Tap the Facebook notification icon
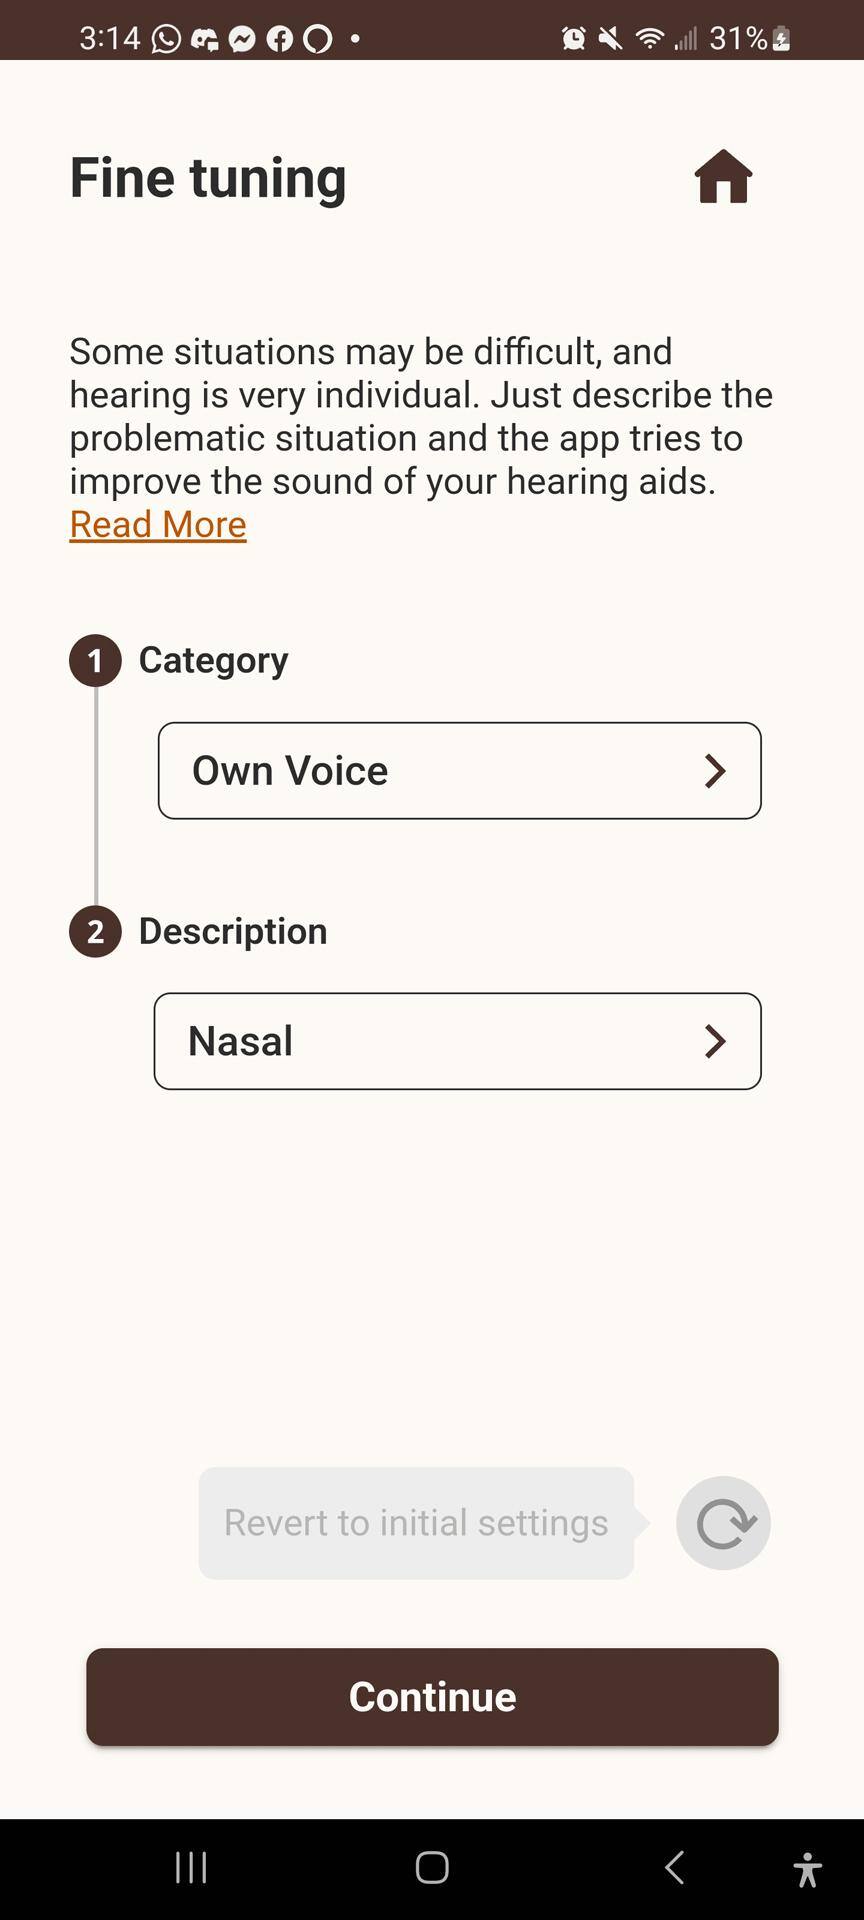The height and width of the screenshot is (1920, 864). (280, 38)
